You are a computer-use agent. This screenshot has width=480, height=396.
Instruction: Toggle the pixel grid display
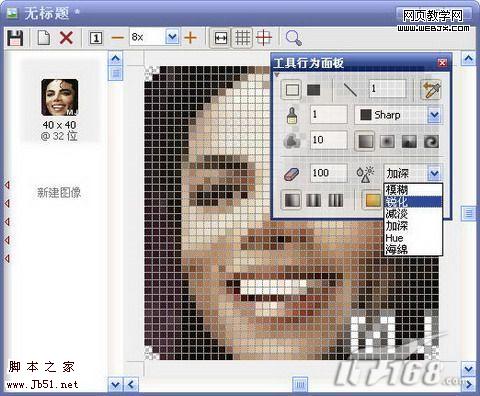tap(243, 38)
